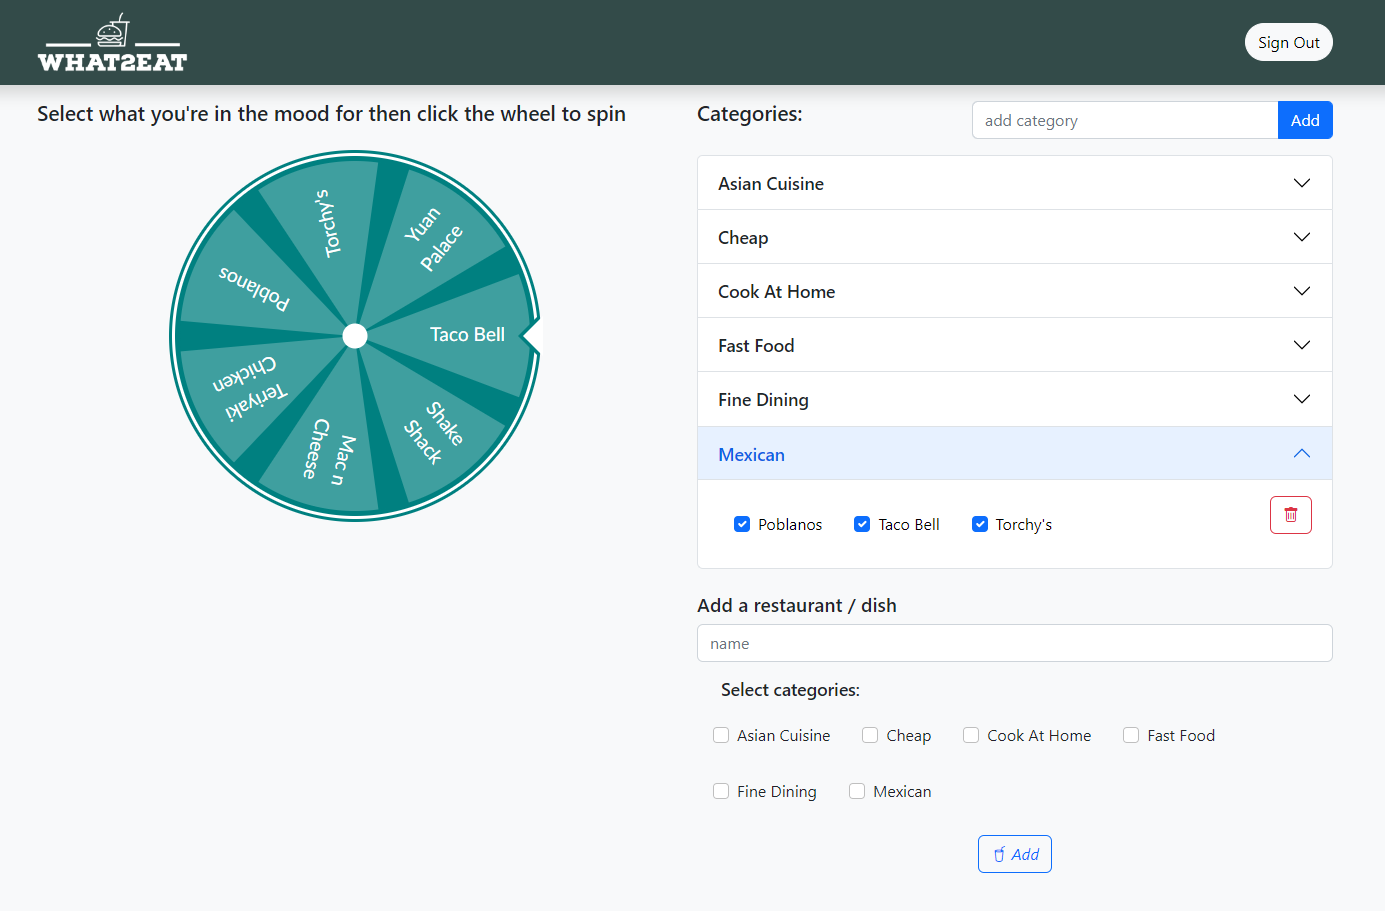1385x911 pixels.
Task: Click the name field to add a dish
Action: (1014, 643)
